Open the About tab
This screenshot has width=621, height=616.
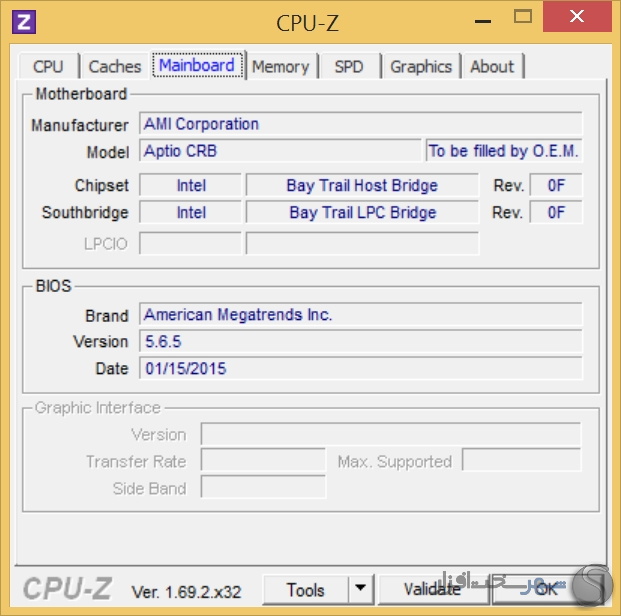(492, 67)
